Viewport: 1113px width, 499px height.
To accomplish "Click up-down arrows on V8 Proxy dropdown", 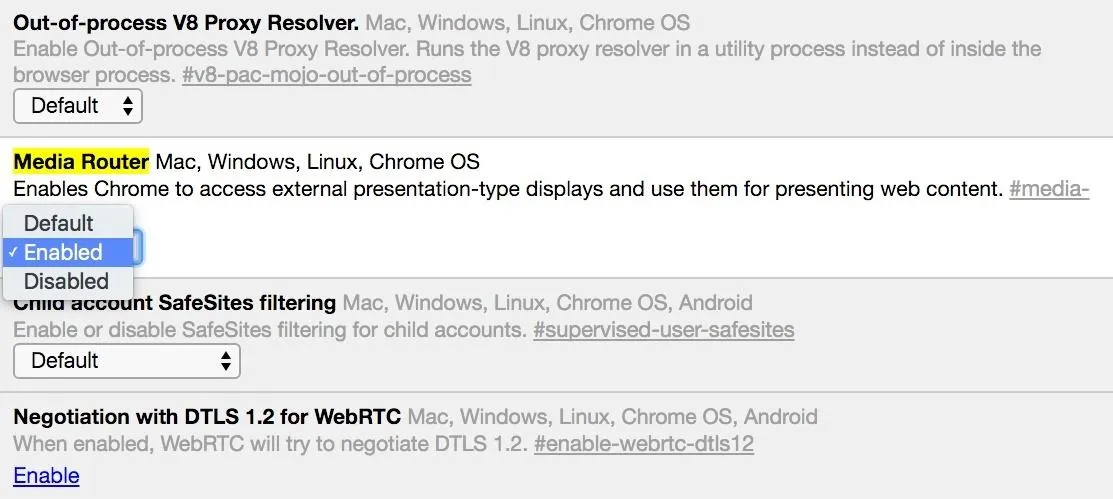I will pyautogui.click(x=128, y=106).
